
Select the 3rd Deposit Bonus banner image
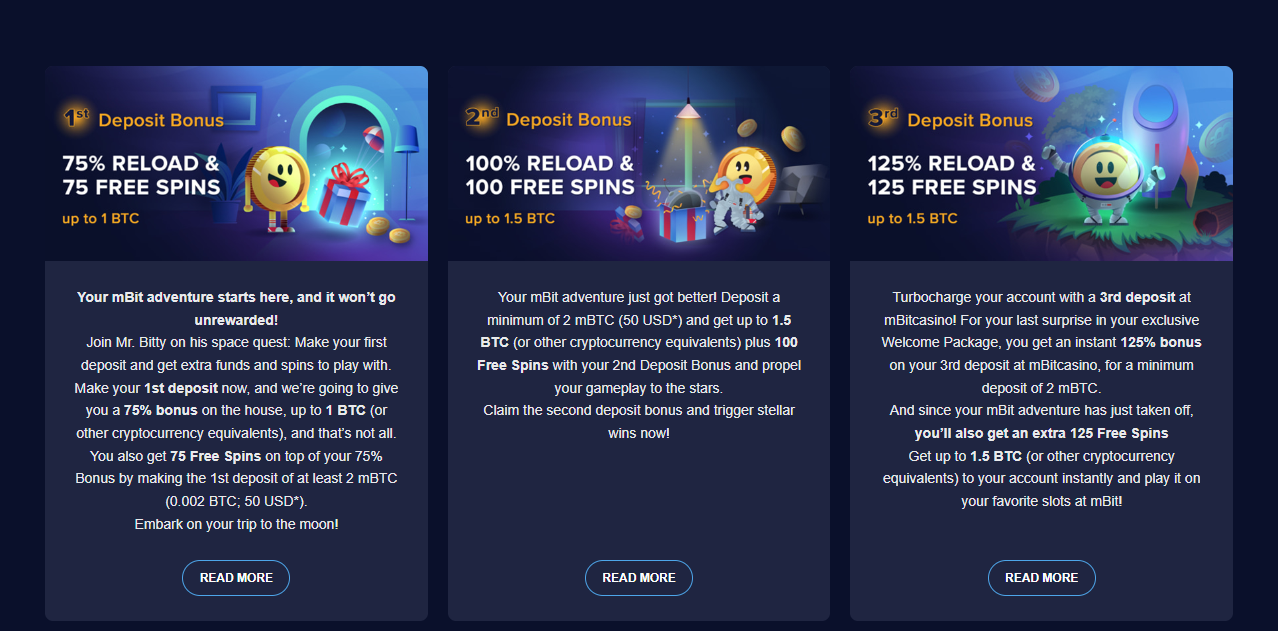[x=1041, y=163]
